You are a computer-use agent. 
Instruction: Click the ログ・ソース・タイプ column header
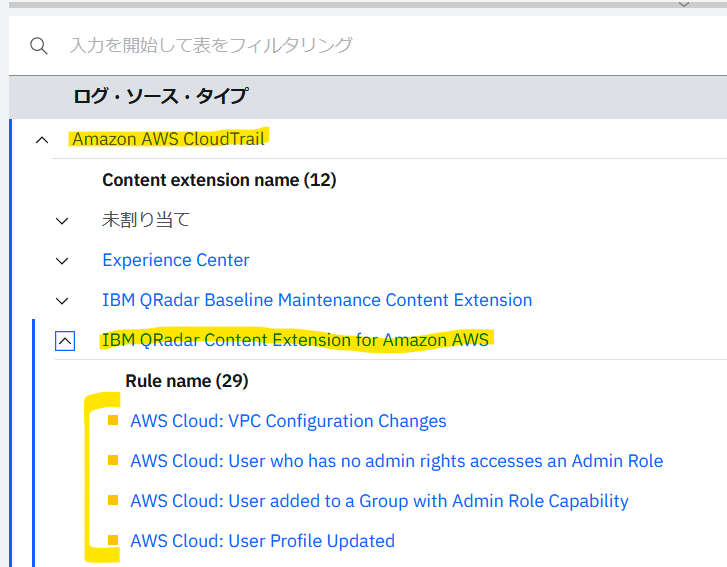161,96
